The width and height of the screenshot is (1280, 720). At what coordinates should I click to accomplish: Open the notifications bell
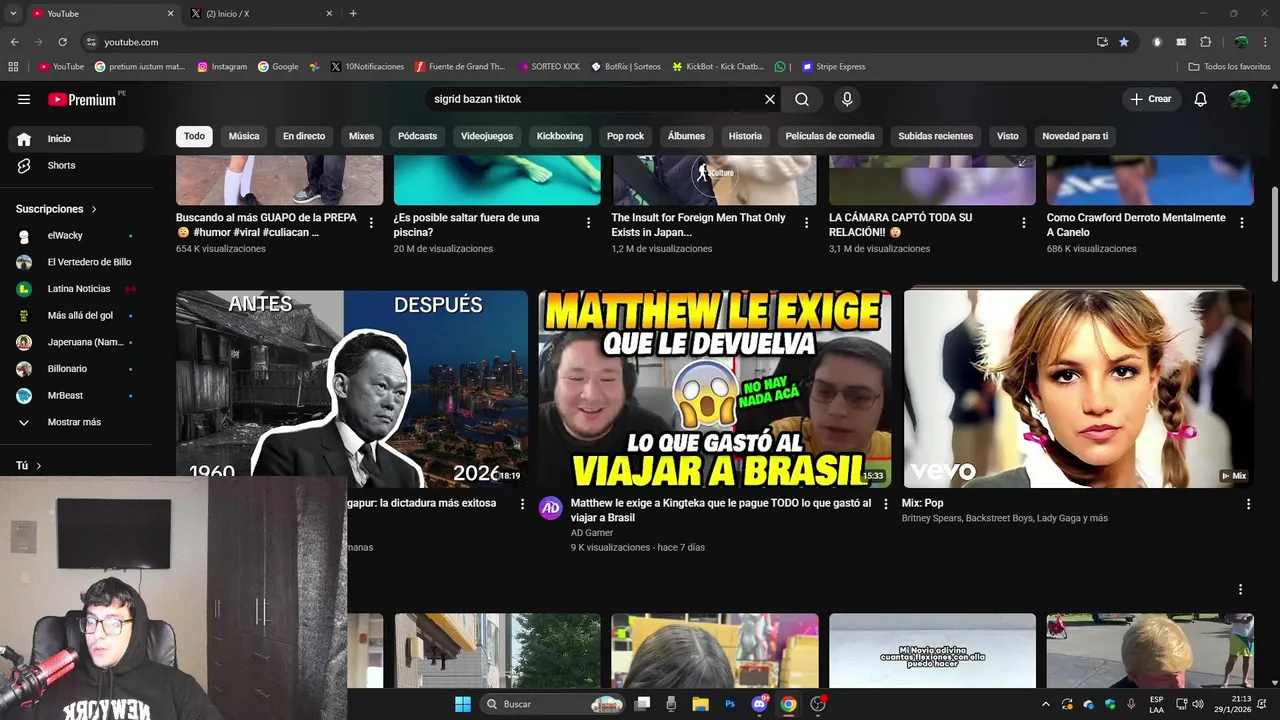point(1201,99)
